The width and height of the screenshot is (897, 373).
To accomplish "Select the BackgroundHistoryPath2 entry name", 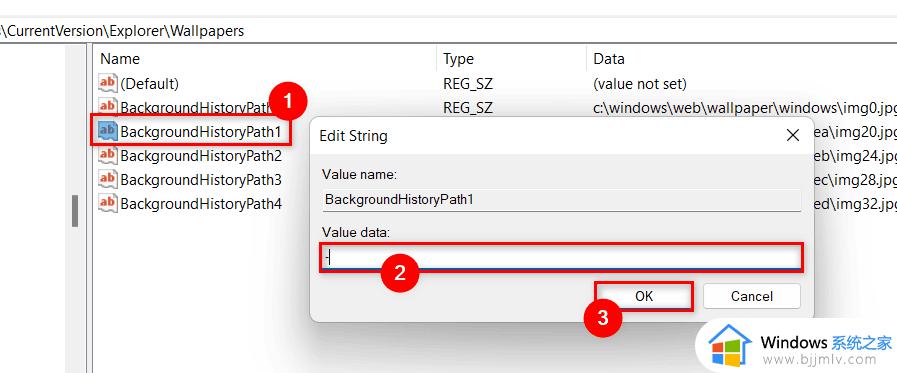I will coord(201,156).
